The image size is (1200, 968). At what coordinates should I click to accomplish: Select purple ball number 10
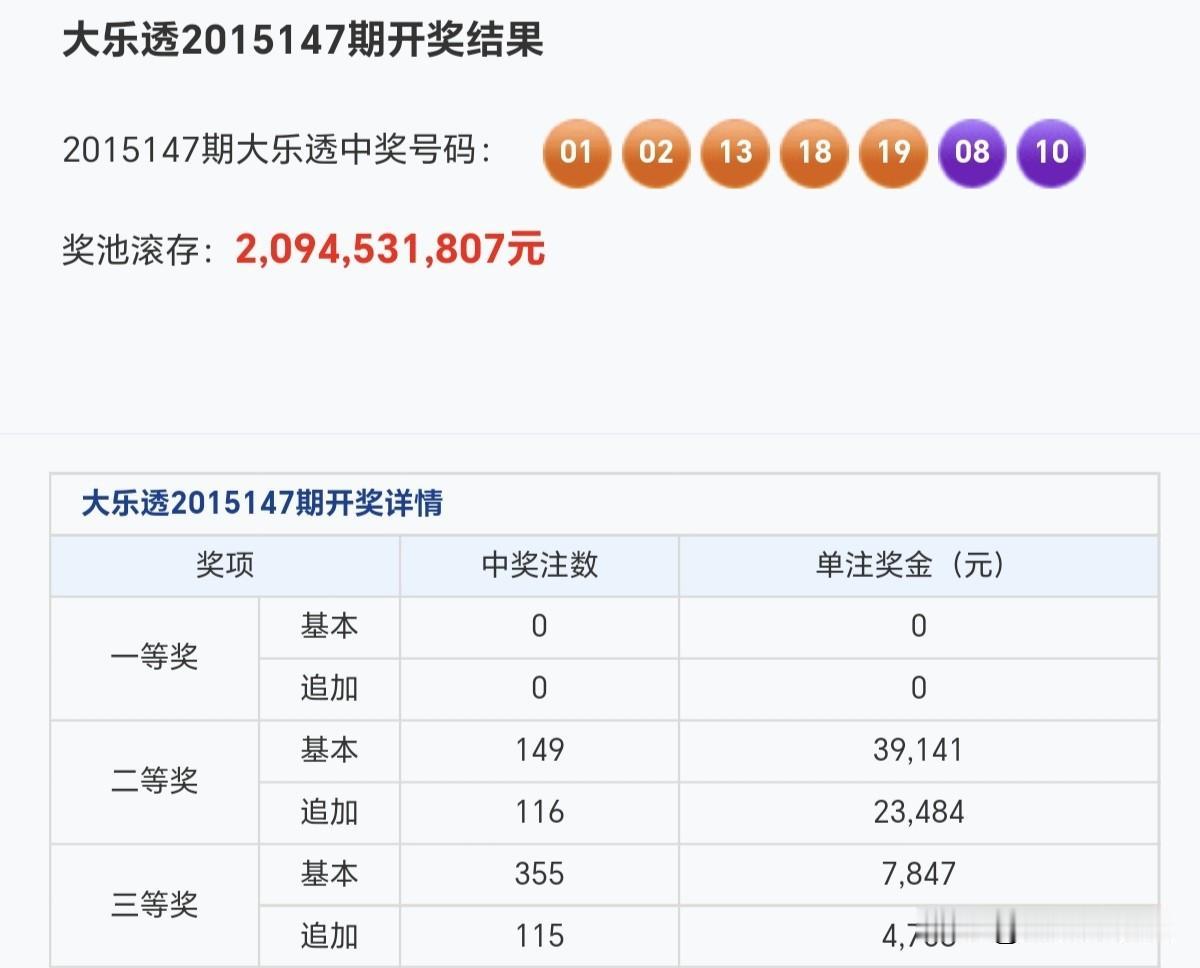(1050, 153)
